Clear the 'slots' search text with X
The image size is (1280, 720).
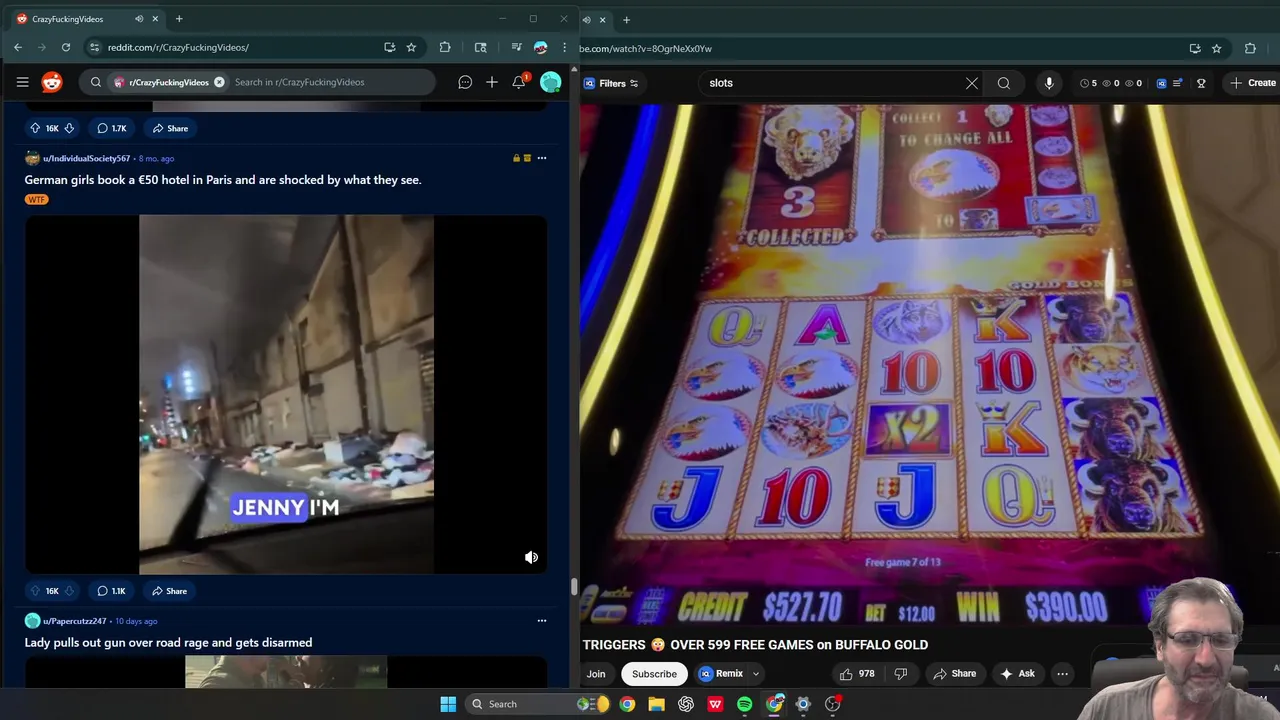pyautogui.click(x=972, y=83)
